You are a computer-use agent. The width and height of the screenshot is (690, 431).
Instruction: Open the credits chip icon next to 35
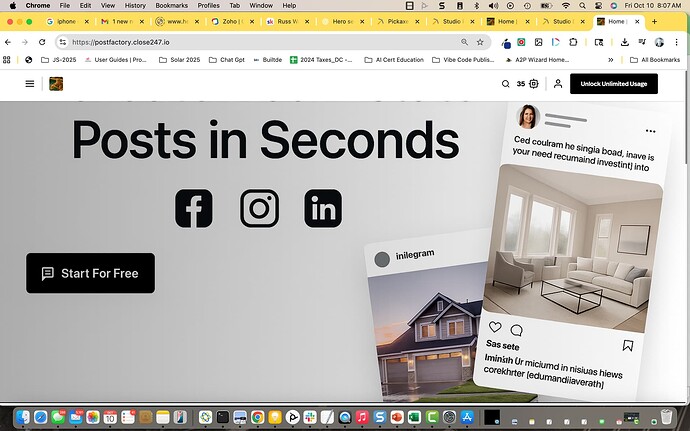(534, 84)
